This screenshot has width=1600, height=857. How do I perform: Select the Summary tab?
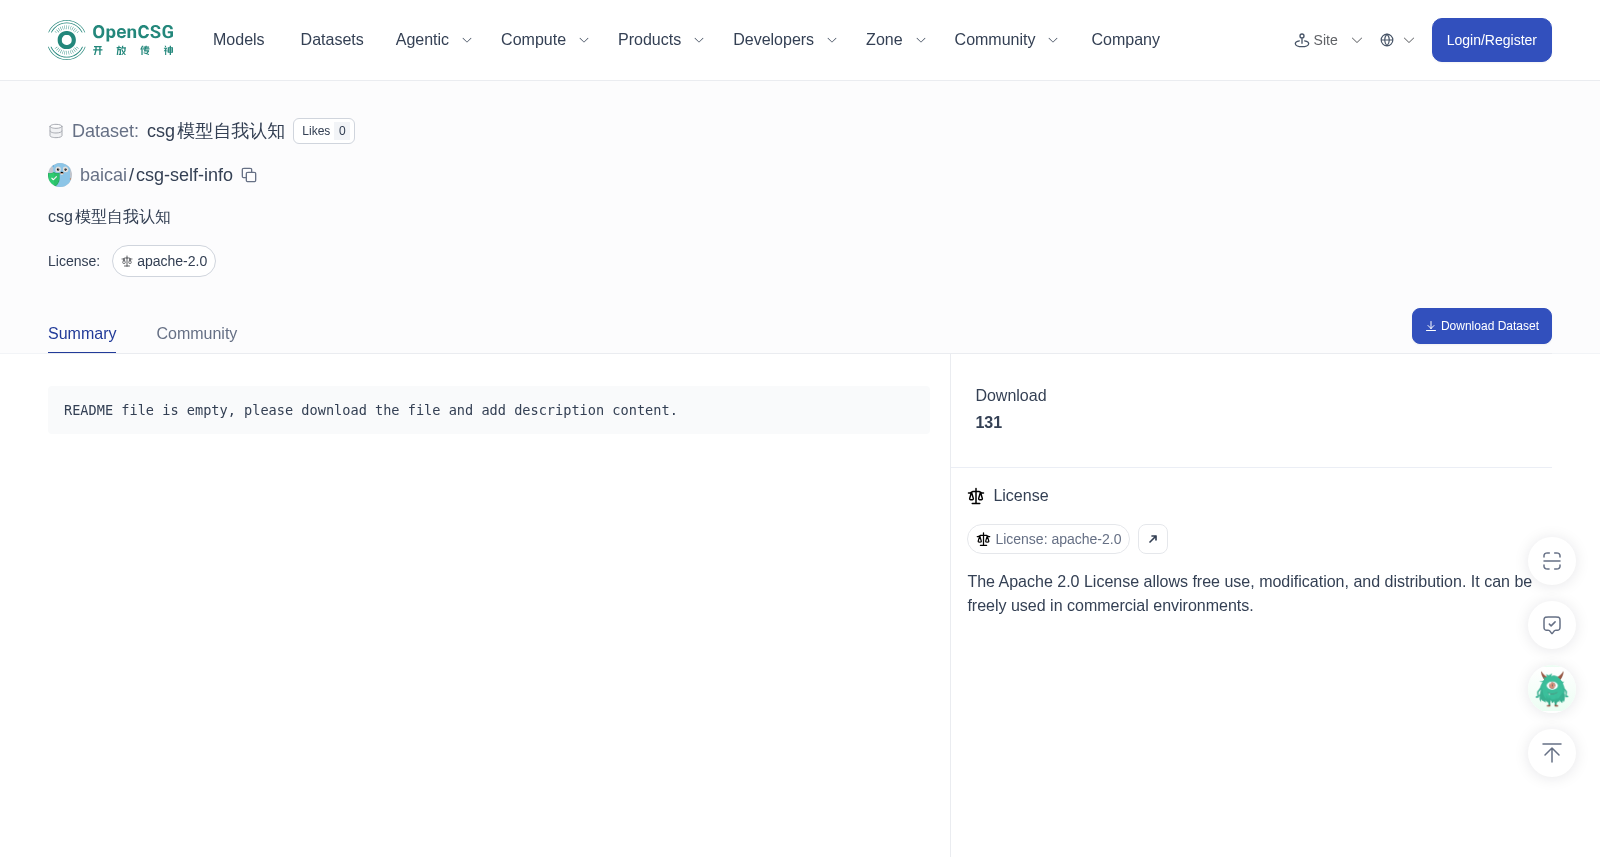82,334
